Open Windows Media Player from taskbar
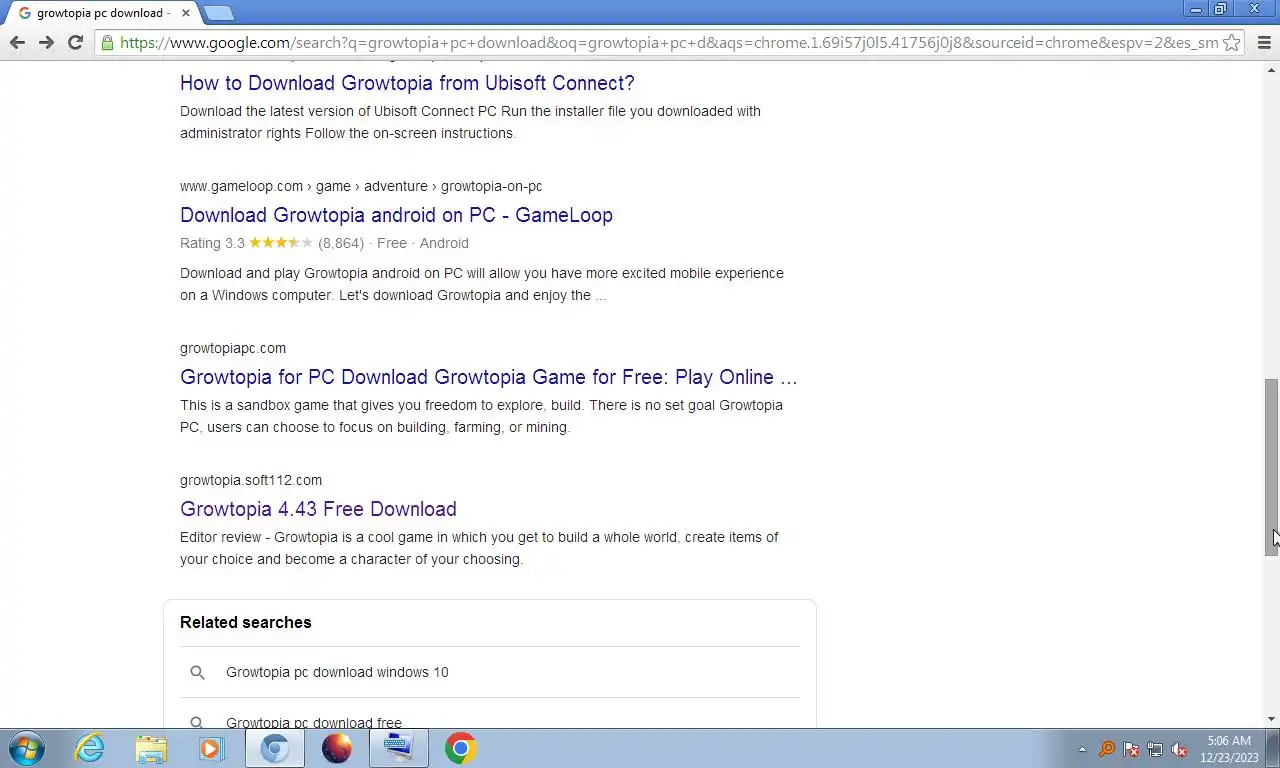 tap(212, 748)
